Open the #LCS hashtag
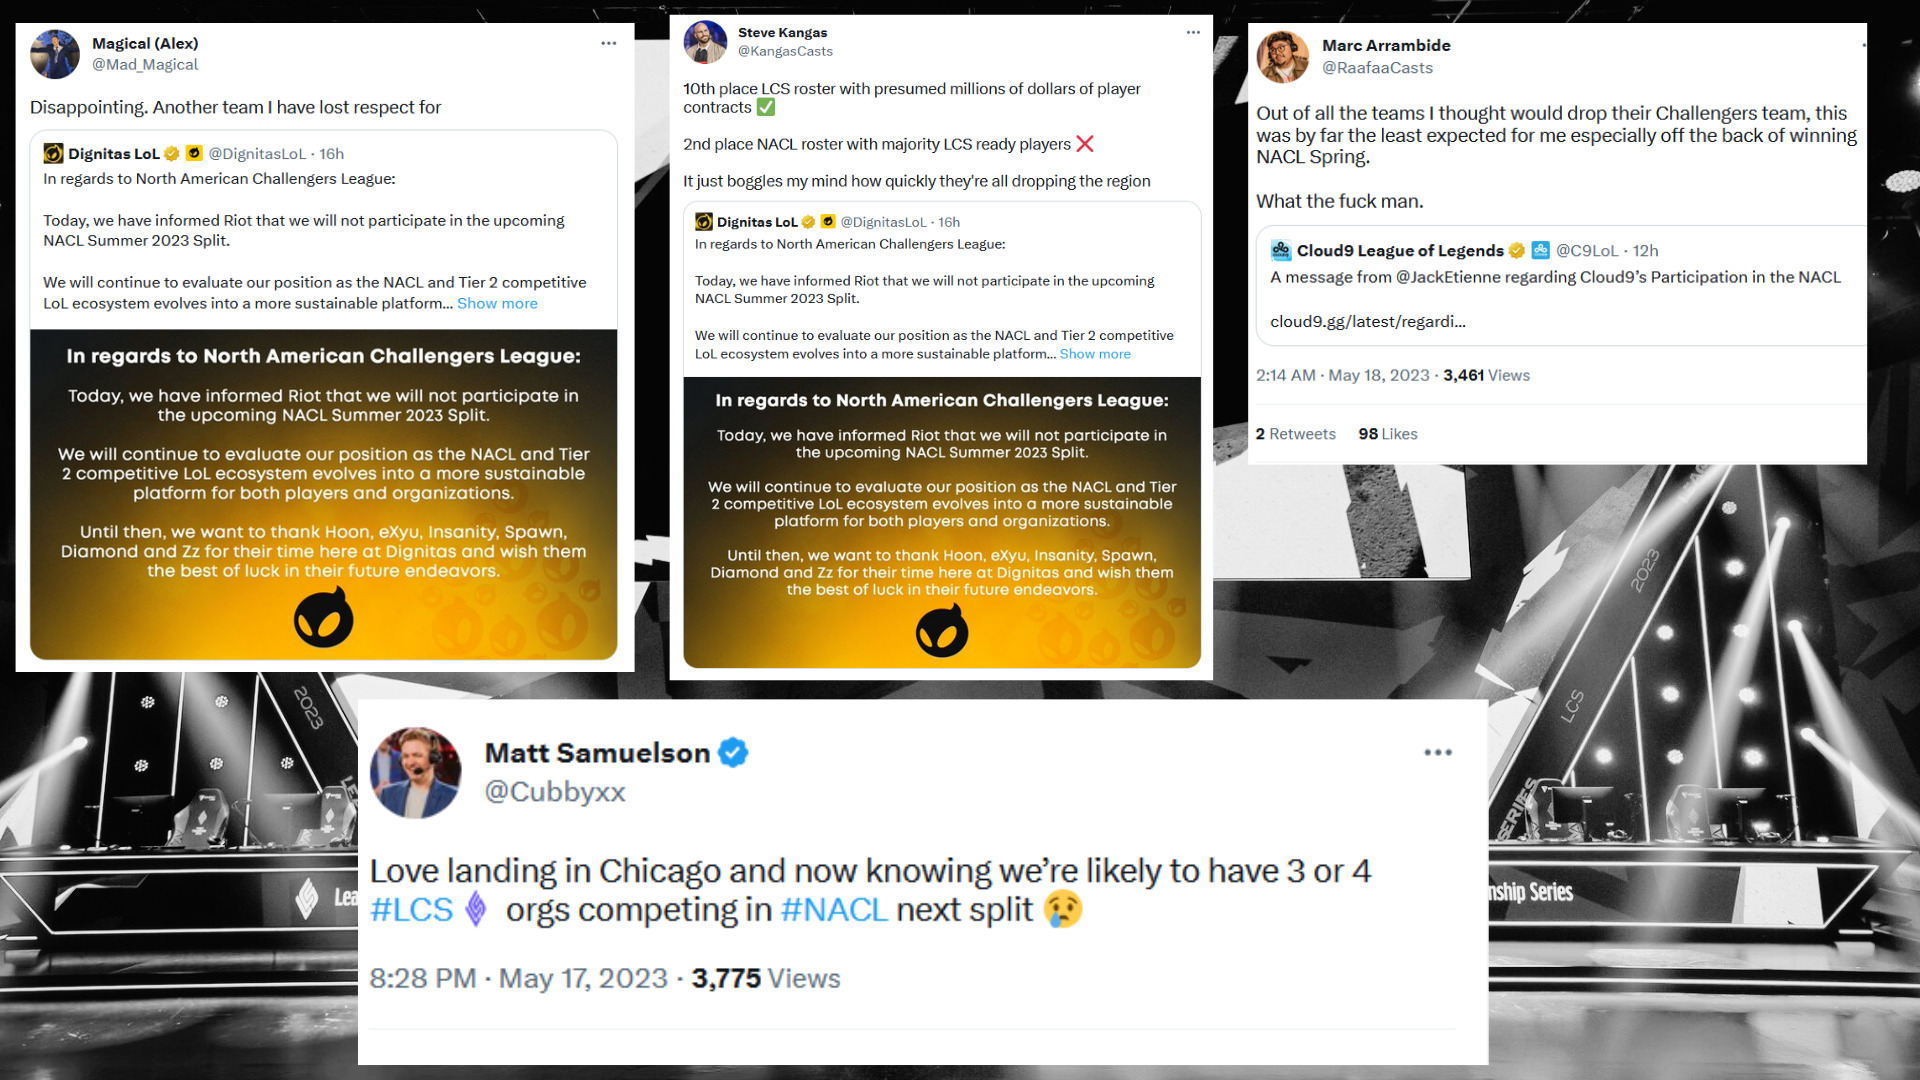 (x=411, y=910)
